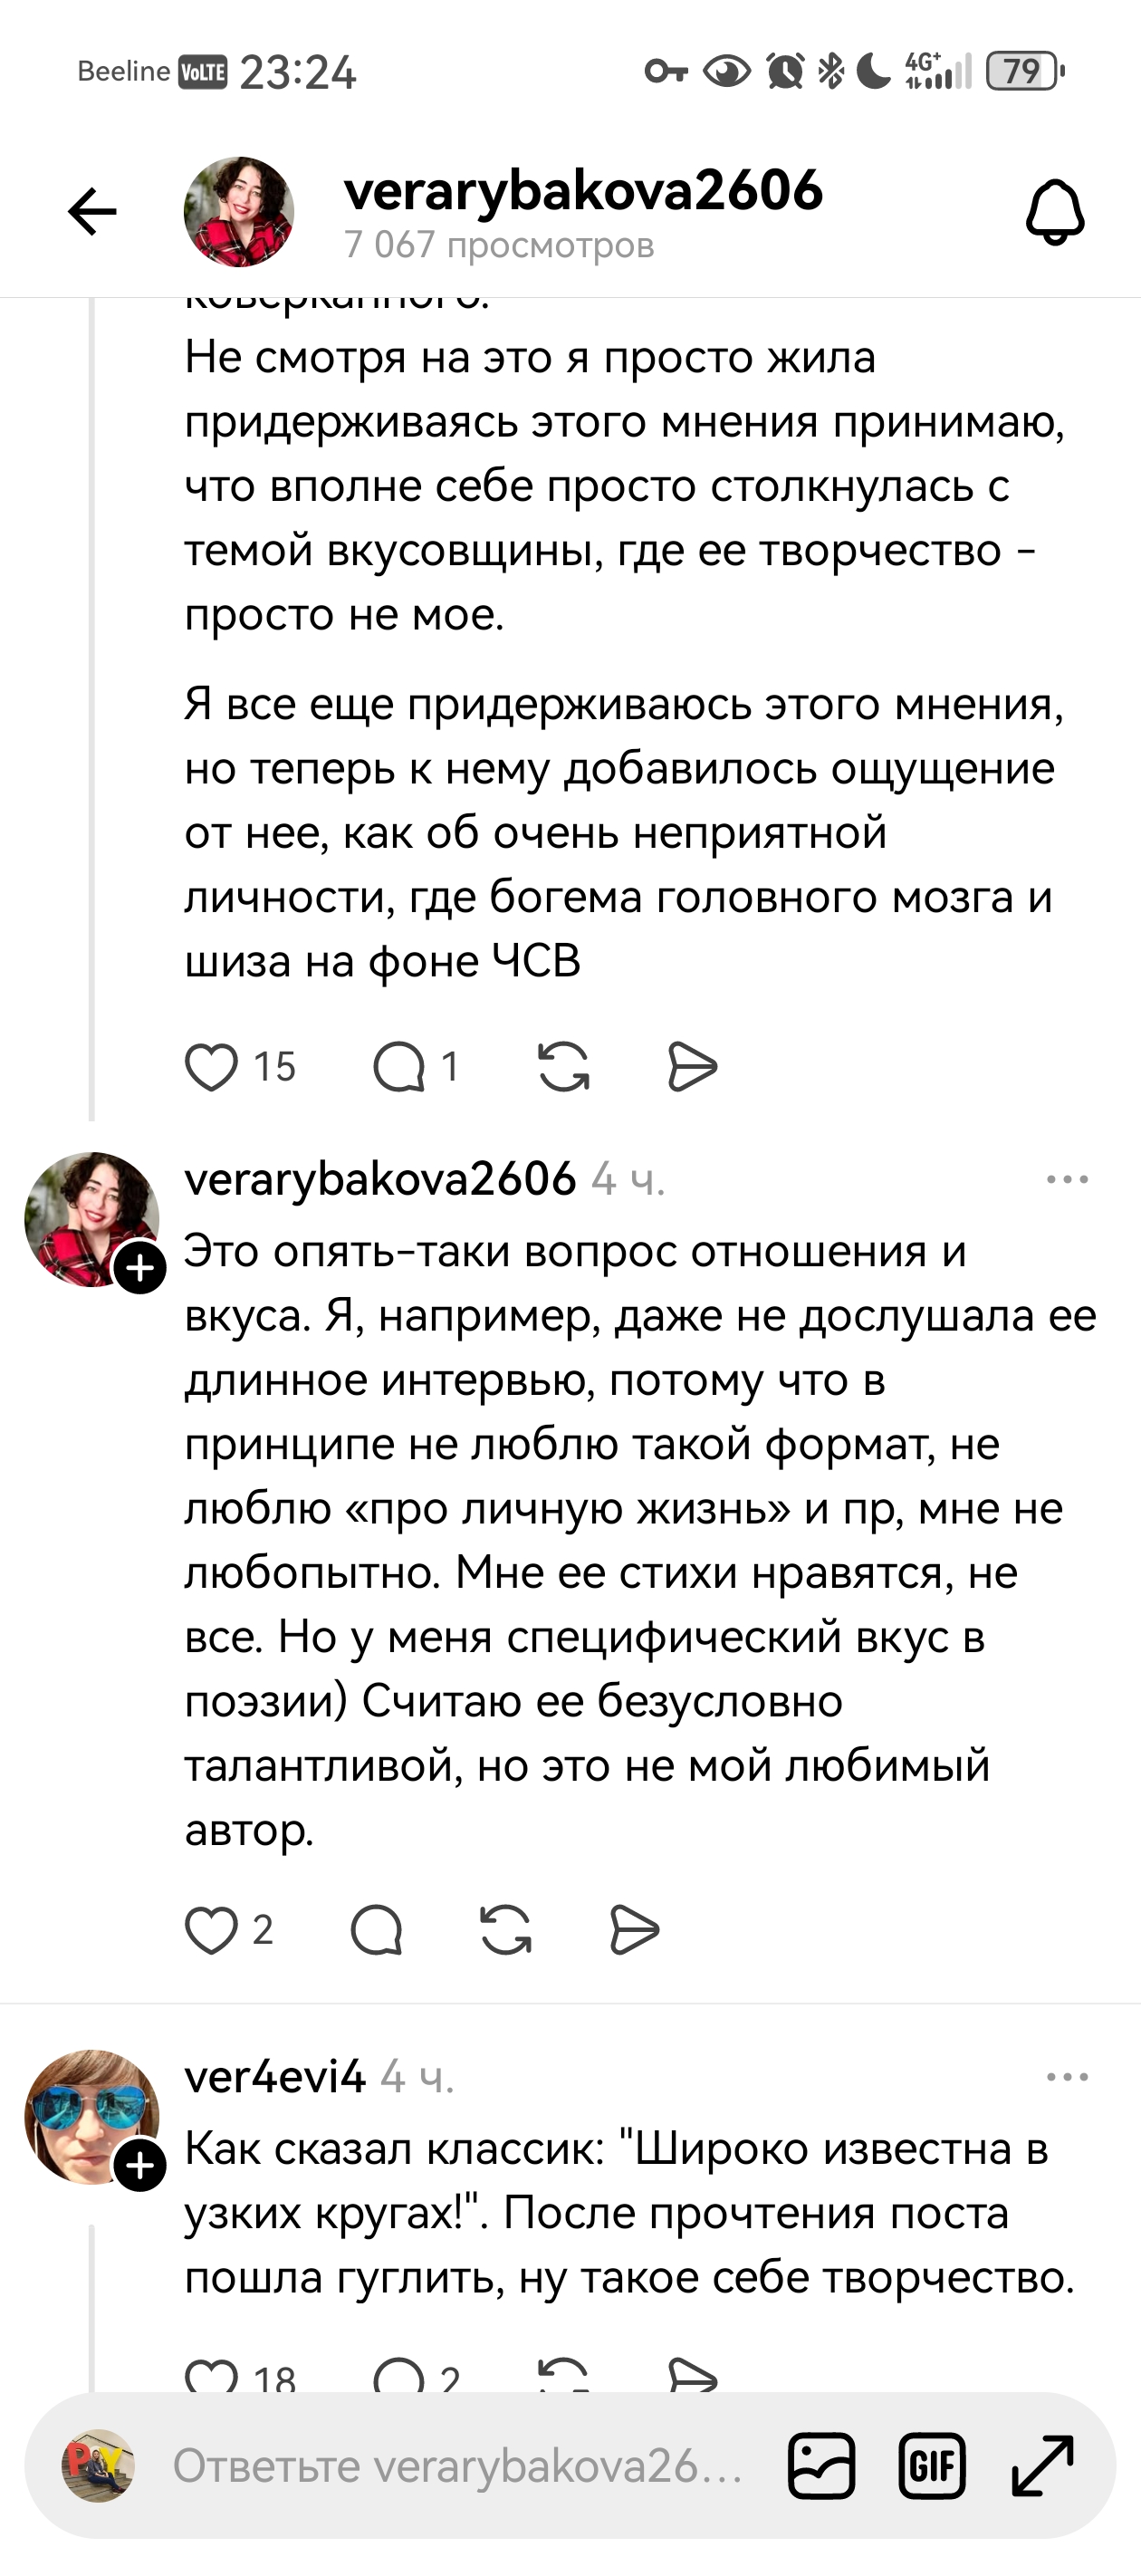This screenshot has height=2576, width=1141.
Task: Open more options for ver4evi4's comment
Action: (x=1066, y=2077)
